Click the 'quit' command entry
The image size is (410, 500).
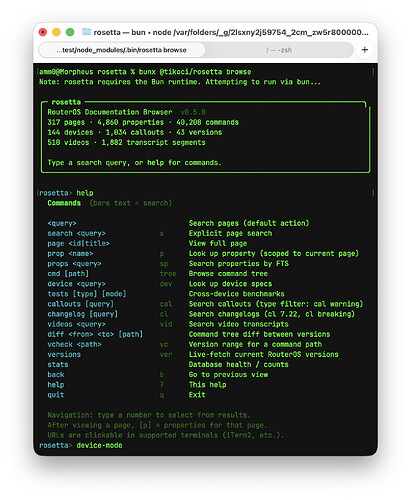coord(56,395)
